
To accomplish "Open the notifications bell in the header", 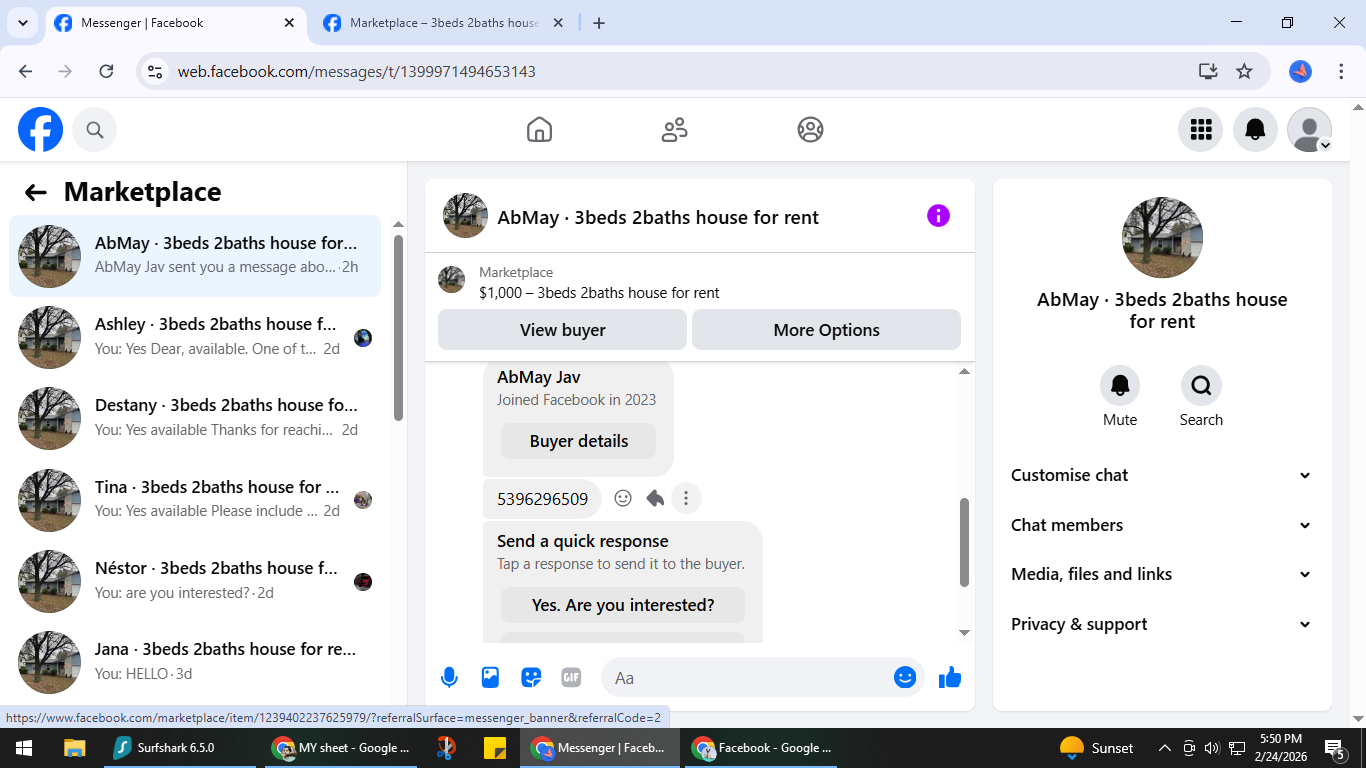I will (1255, 130).
